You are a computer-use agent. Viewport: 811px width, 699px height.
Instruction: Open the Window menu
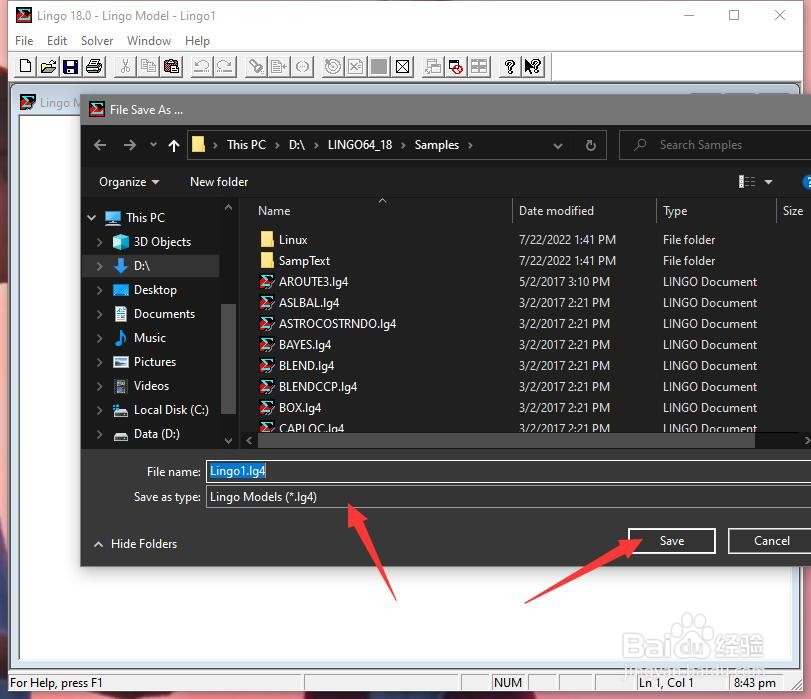tap(149, 41)
